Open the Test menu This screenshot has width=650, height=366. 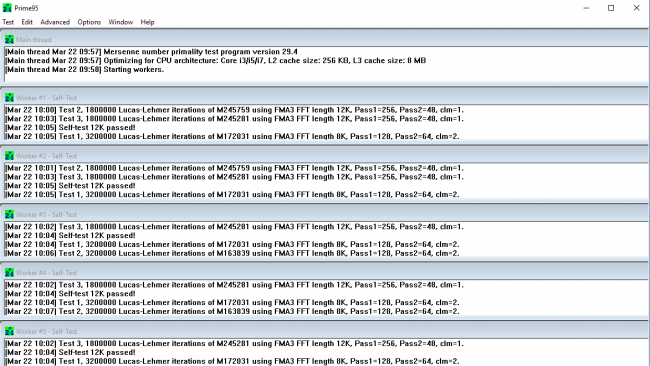pos(8,22)
